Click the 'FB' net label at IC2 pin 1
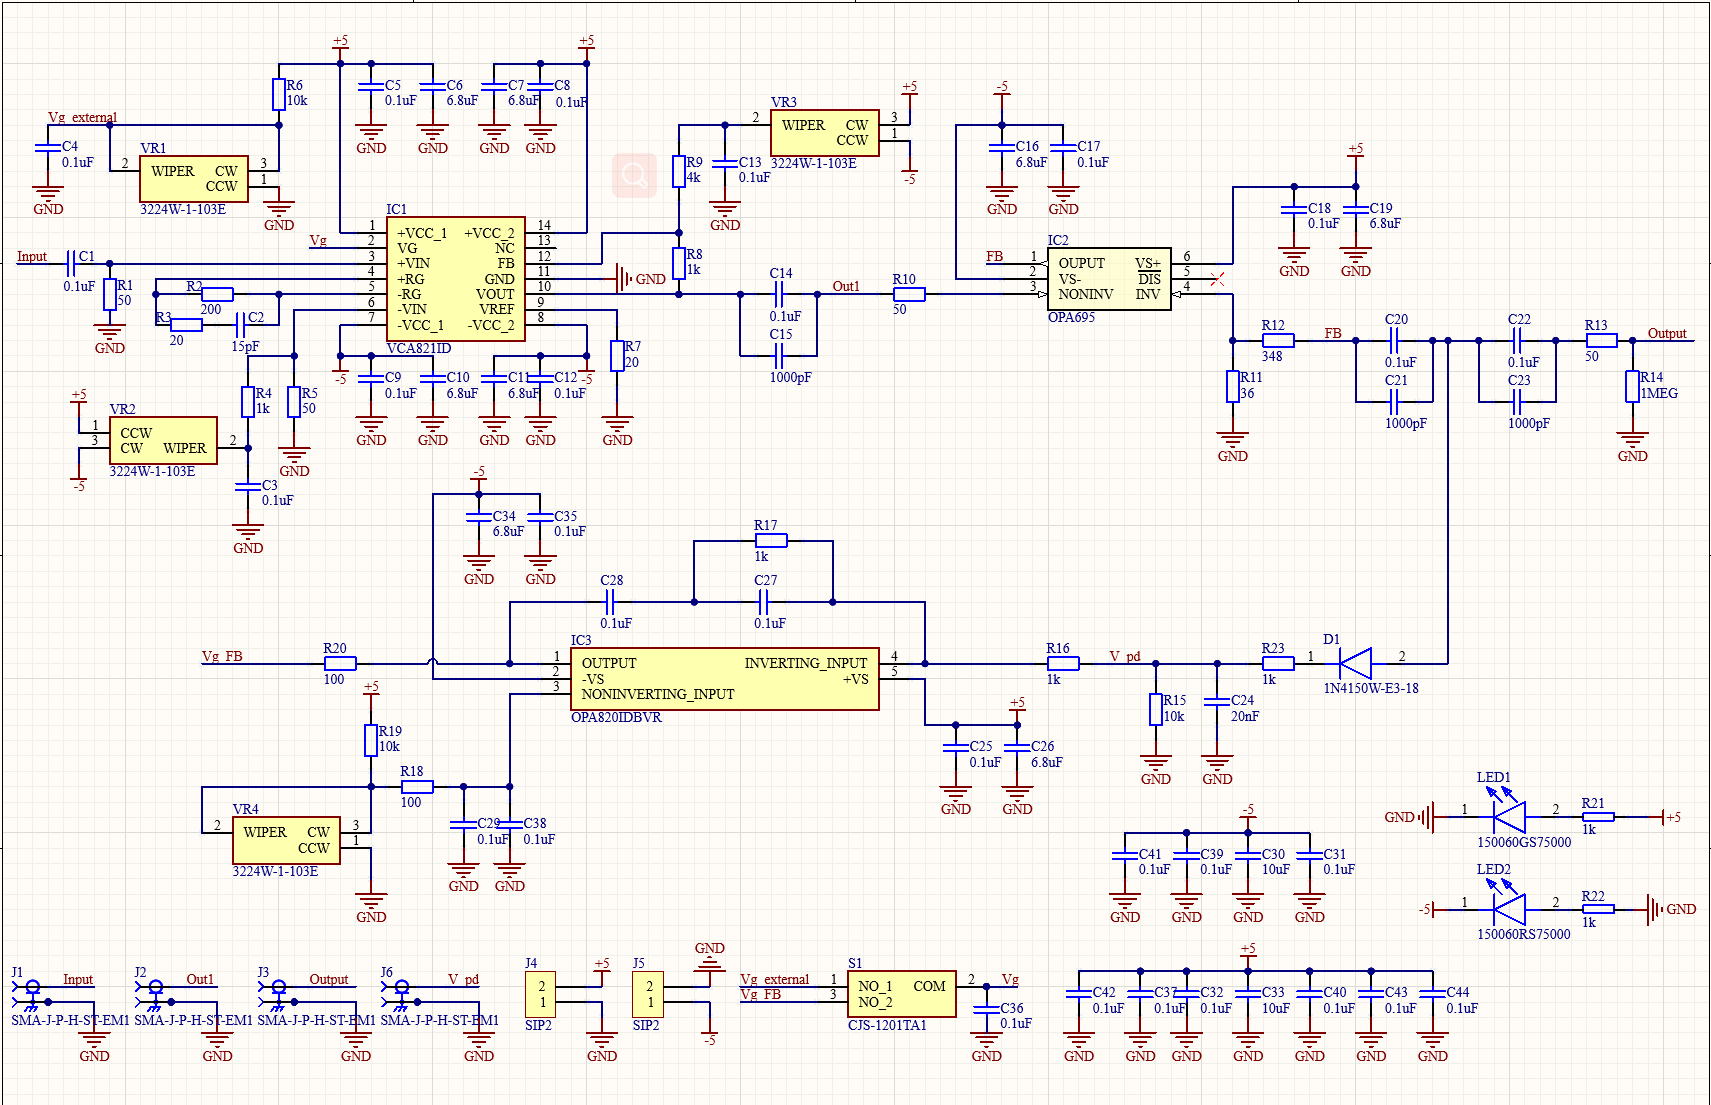Viewport: 1711px width, 1105px height. (994, 257)
